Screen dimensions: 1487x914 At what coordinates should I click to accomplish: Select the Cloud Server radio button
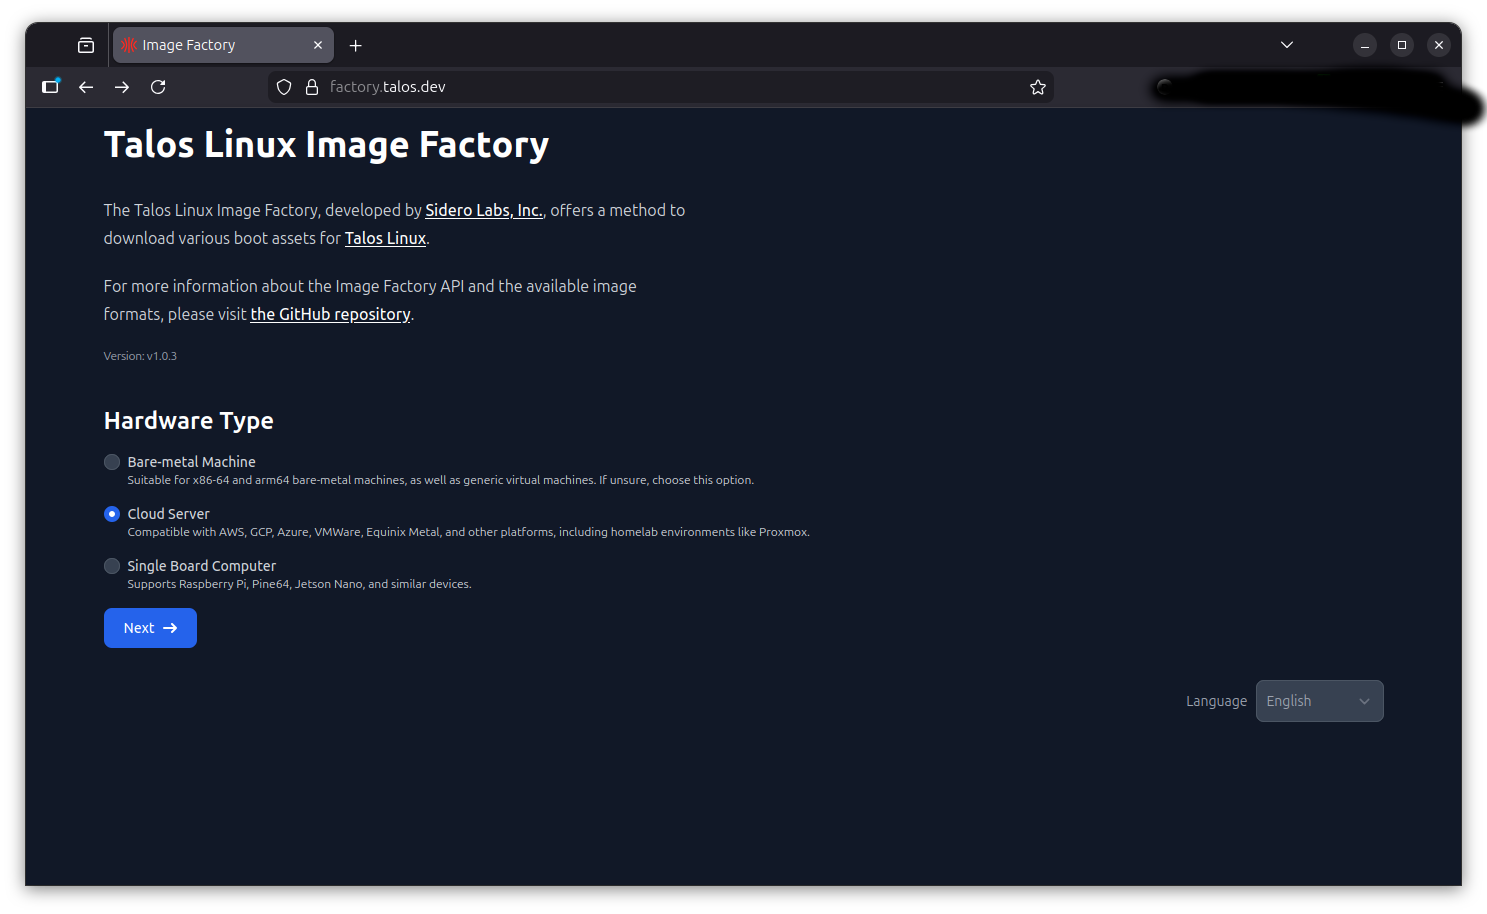point(112,514)
